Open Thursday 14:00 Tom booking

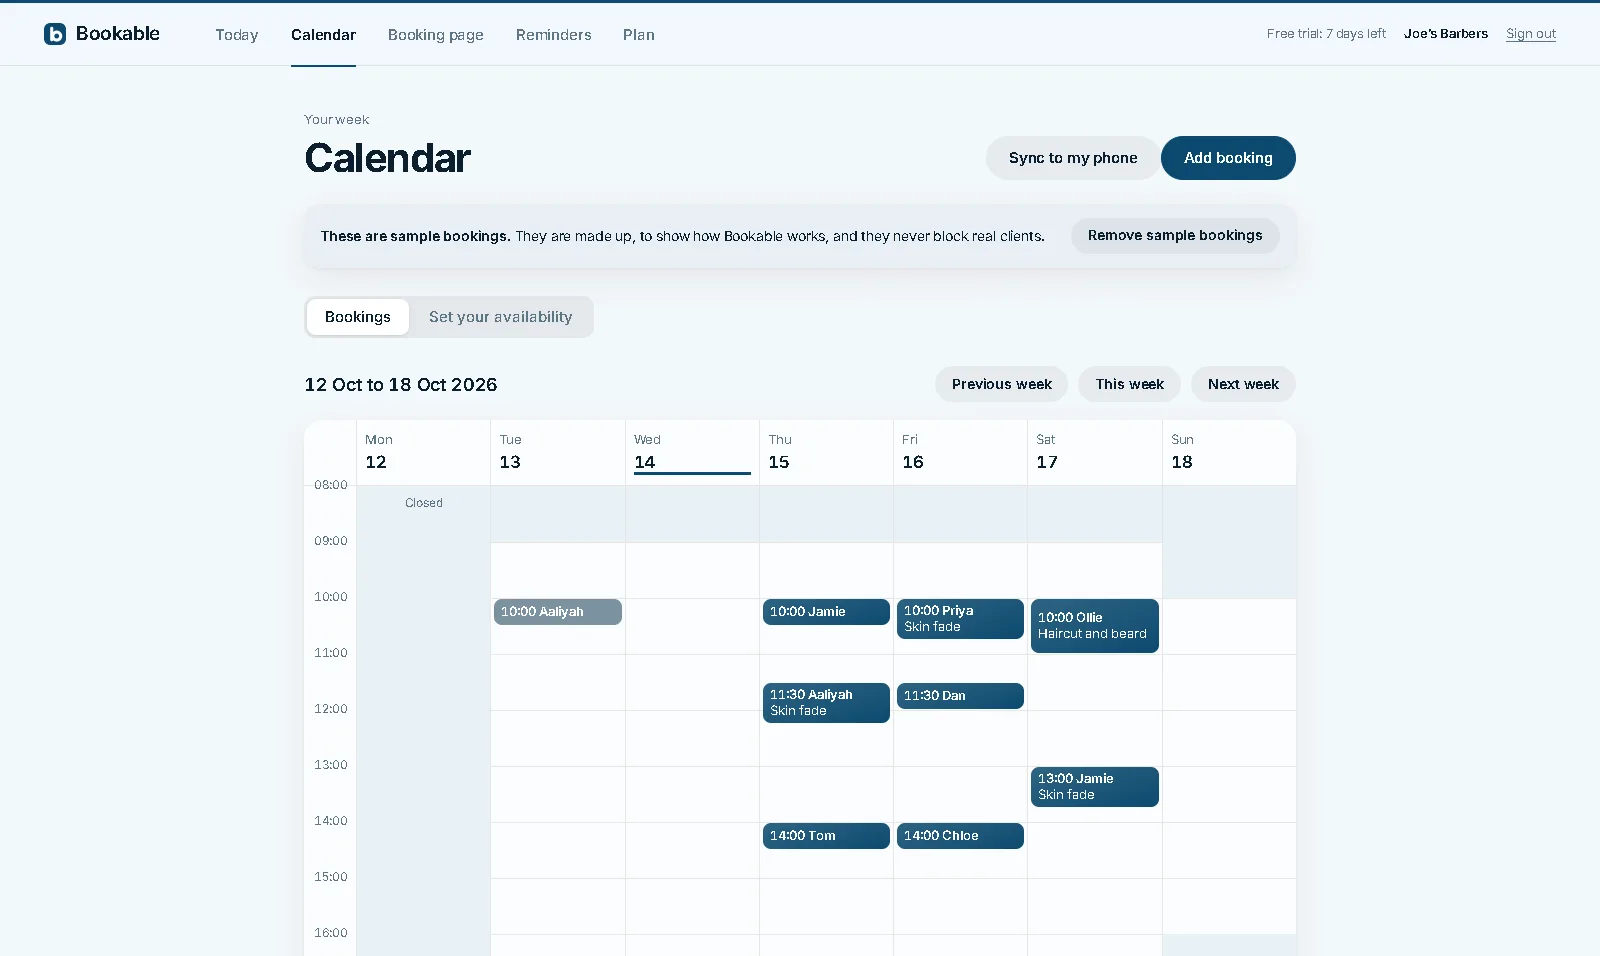(x=826, y=836)
